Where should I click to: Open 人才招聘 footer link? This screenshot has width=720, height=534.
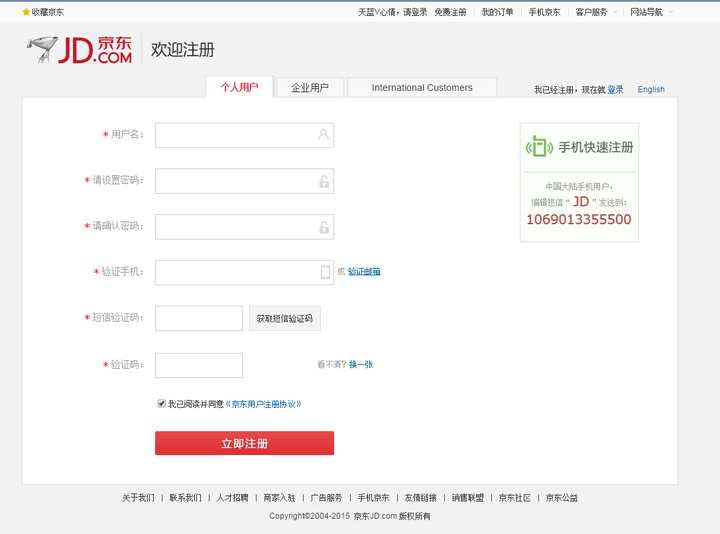coord(232,498)
